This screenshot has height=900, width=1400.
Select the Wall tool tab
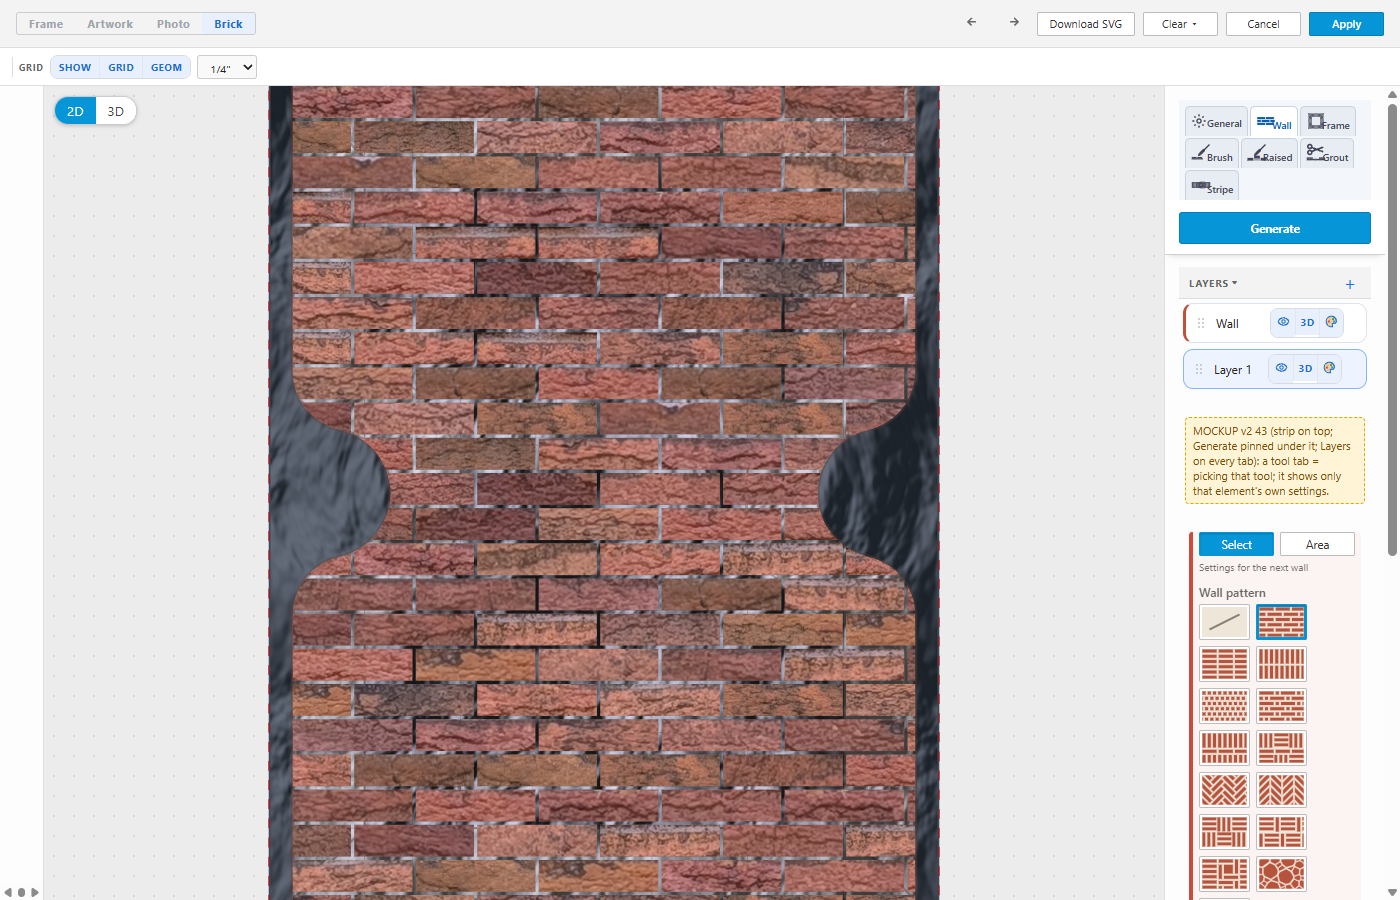click(1274, 122)
